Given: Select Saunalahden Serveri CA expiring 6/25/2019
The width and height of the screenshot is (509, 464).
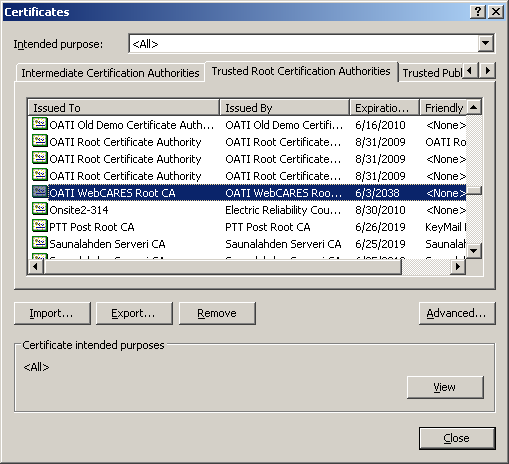Looking at the screenshot, I should pos(247,244).
